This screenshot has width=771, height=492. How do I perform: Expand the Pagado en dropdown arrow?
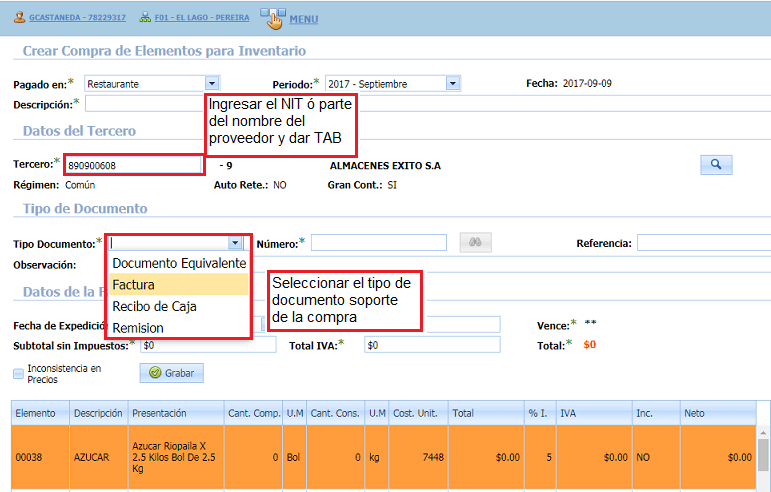coord(212,84)
